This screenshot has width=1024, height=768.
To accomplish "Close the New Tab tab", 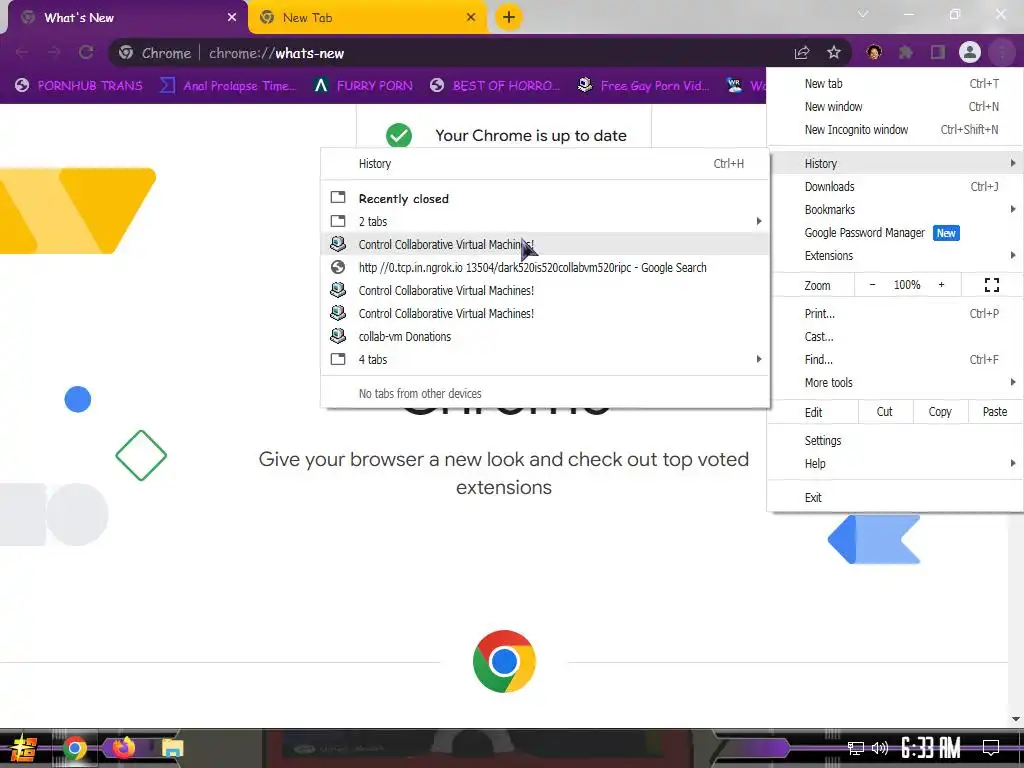I will pos(471,18).
